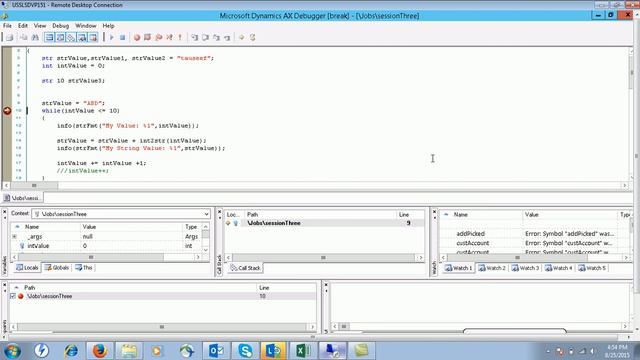Launch Firefox from the taskbar

click(x=100, y=351)
